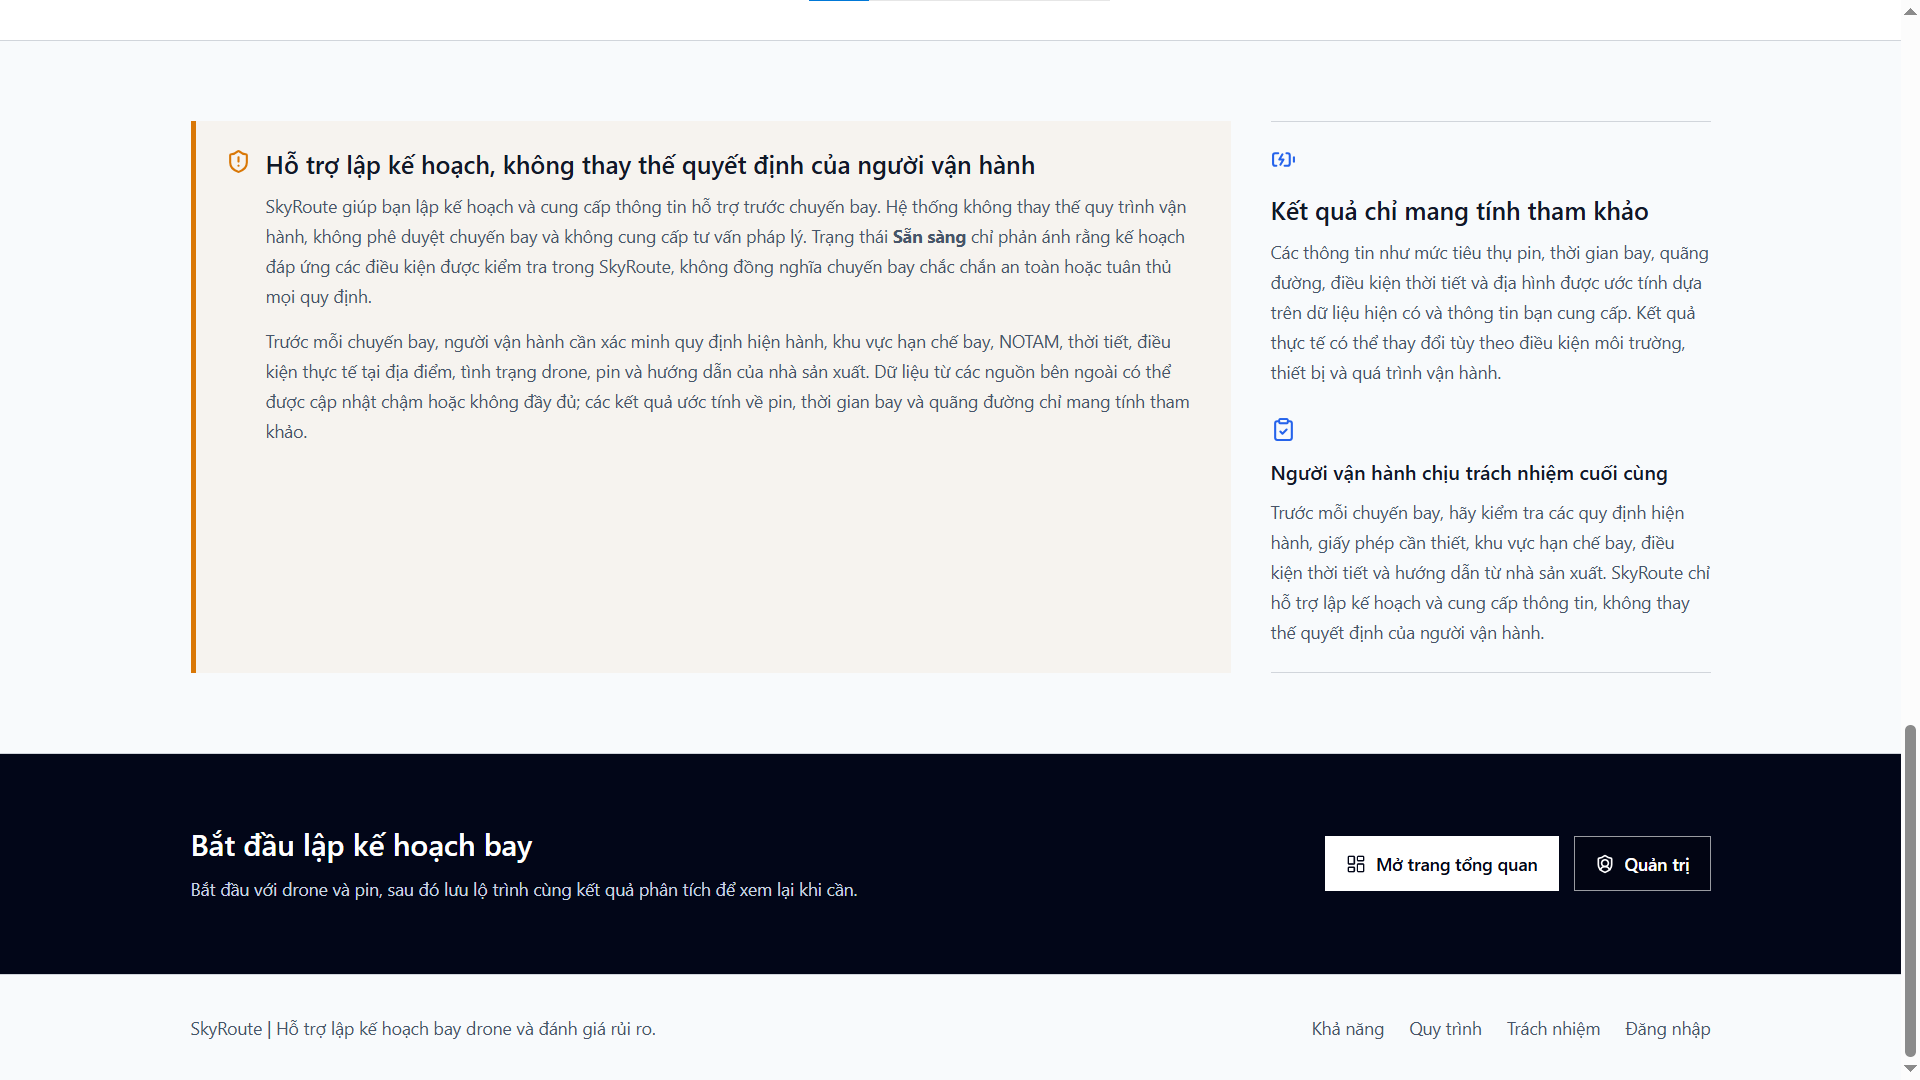This screenshot has height=1080, width=1920.
Task: Click the heading Bắt đầu lập kế hoạch bay
Action: click(361, 846)
